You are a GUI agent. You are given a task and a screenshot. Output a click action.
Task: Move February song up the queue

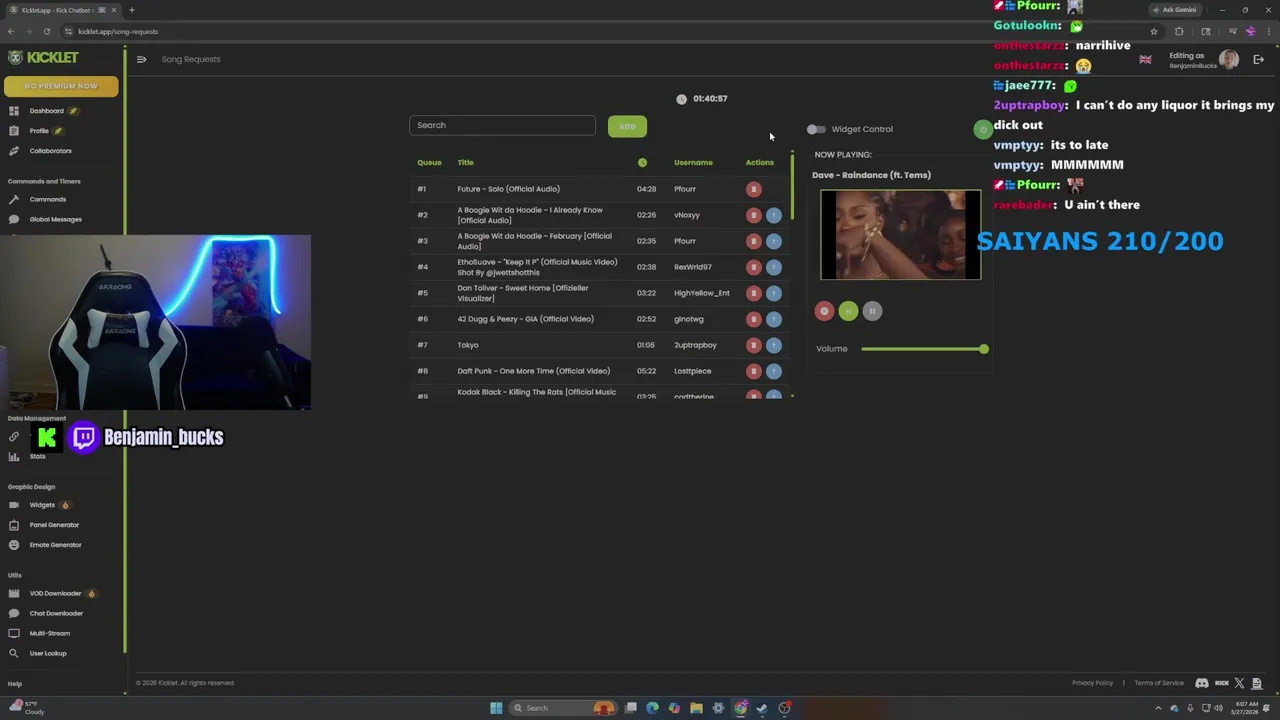tap(774, 241)
